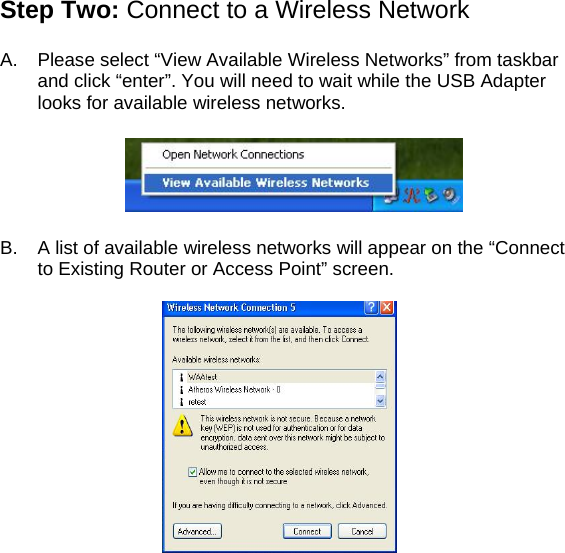Click the question mark help button in dialog title bar
Screen dimensions: 565x553
(371, 308)
